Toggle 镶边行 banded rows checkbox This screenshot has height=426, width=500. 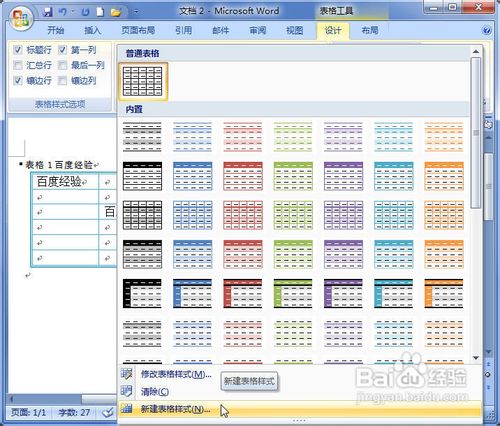pos(18,80)
